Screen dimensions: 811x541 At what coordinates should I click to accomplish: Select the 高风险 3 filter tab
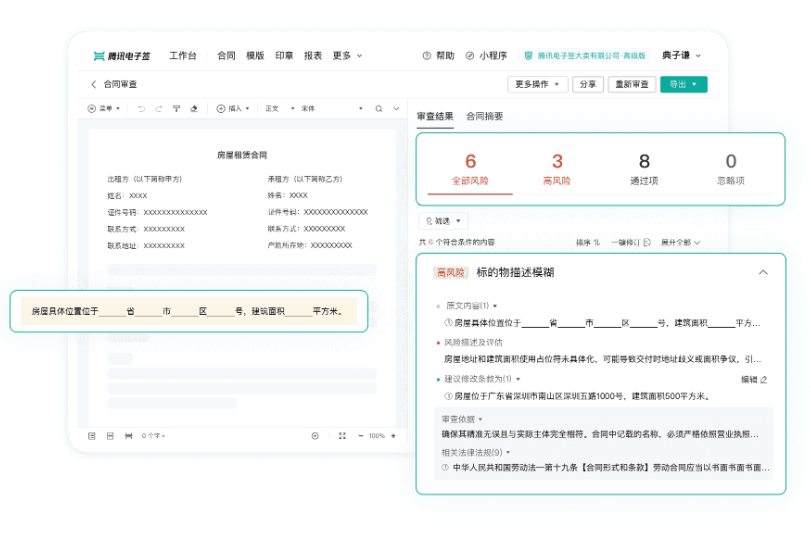[x=557, y=170]
